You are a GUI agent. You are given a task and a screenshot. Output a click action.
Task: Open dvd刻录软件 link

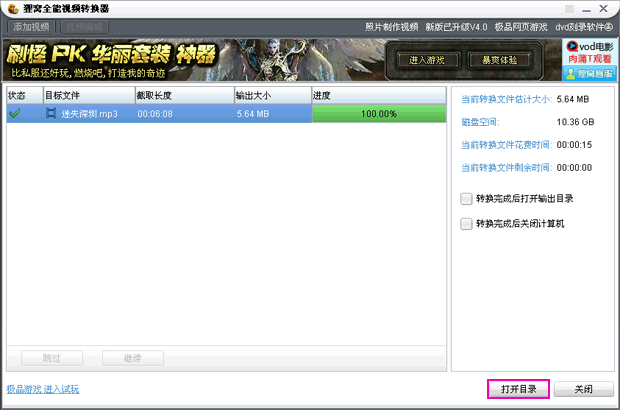[584, 27]
